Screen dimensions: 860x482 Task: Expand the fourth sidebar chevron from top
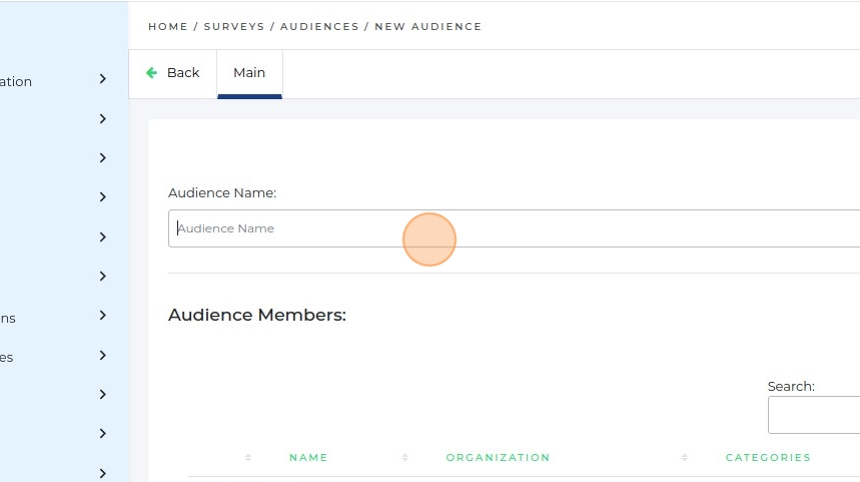point(103,197)
